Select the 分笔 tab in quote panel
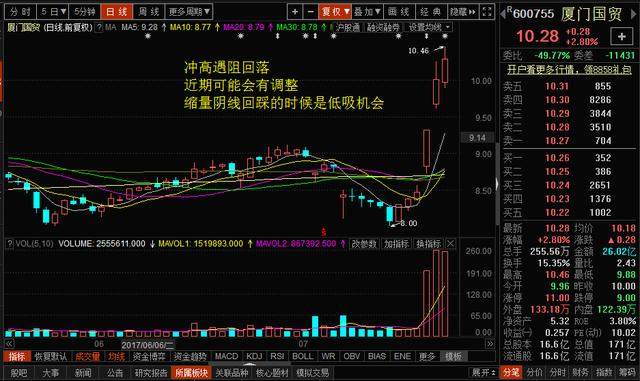 (511, 372)
